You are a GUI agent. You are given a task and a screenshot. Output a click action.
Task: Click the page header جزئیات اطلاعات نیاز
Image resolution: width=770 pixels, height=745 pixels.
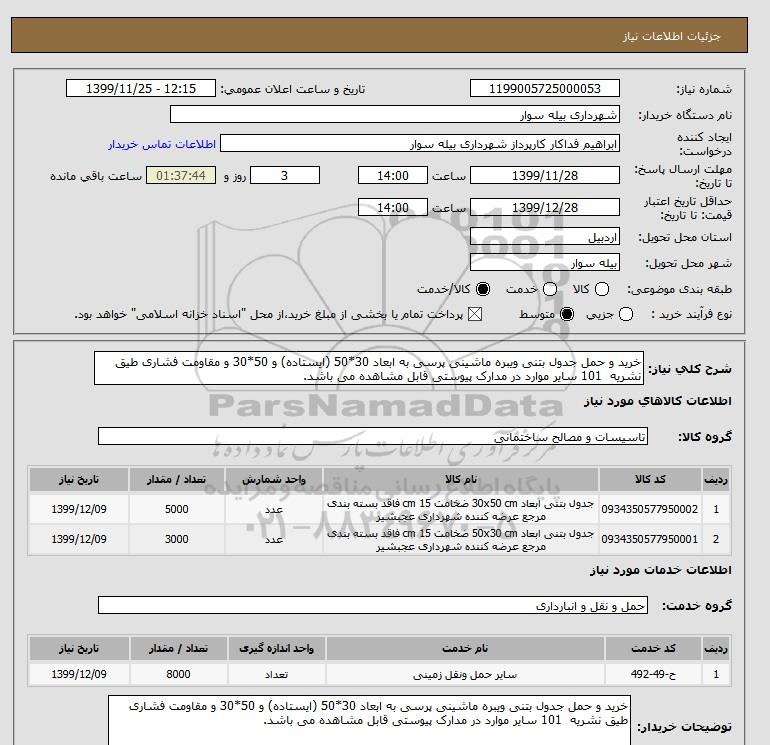[x=671, y=36]
